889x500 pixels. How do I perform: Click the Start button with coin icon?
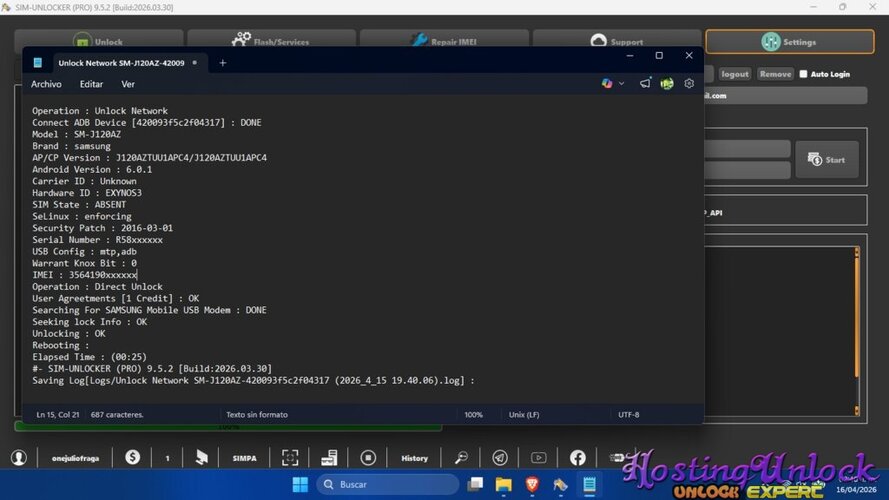coord(827,160)
